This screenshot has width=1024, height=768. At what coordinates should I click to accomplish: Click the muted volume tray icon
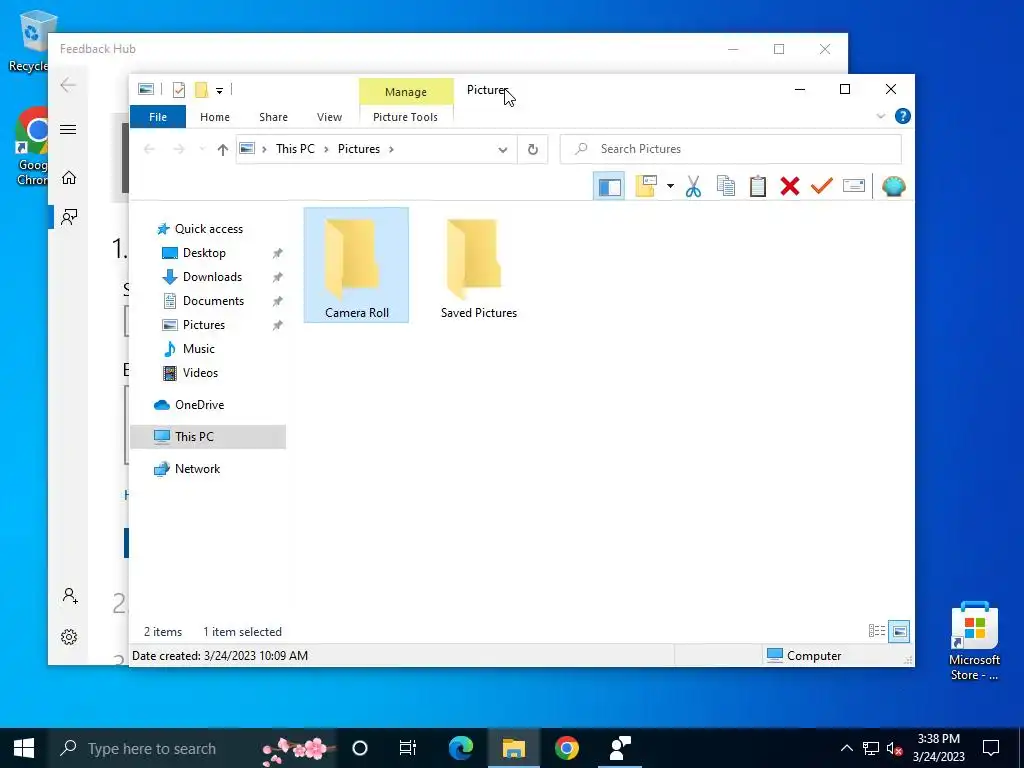click(x=895, y=748)
